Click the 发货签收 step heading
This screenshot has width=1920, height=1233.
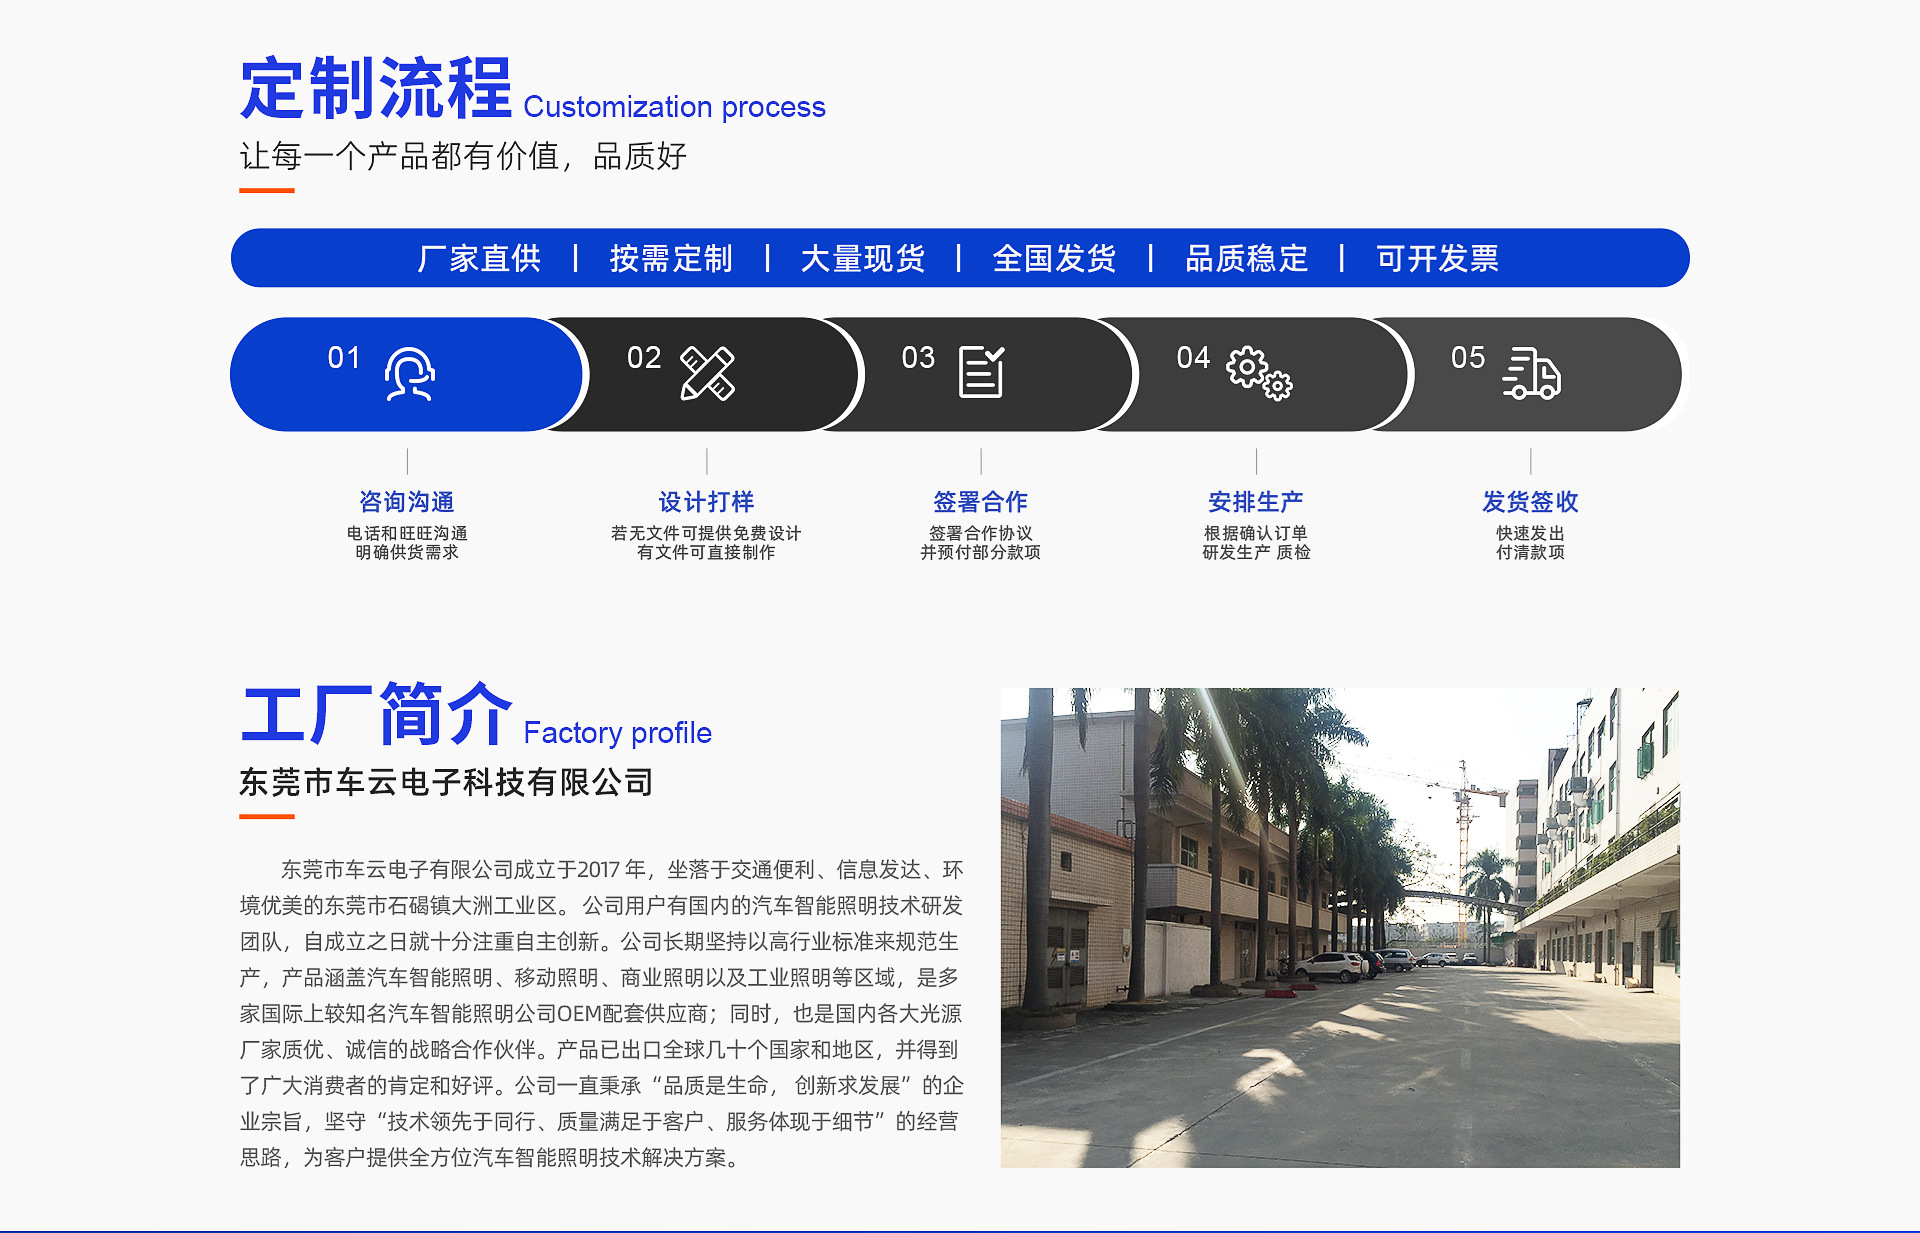point(1530,502)
